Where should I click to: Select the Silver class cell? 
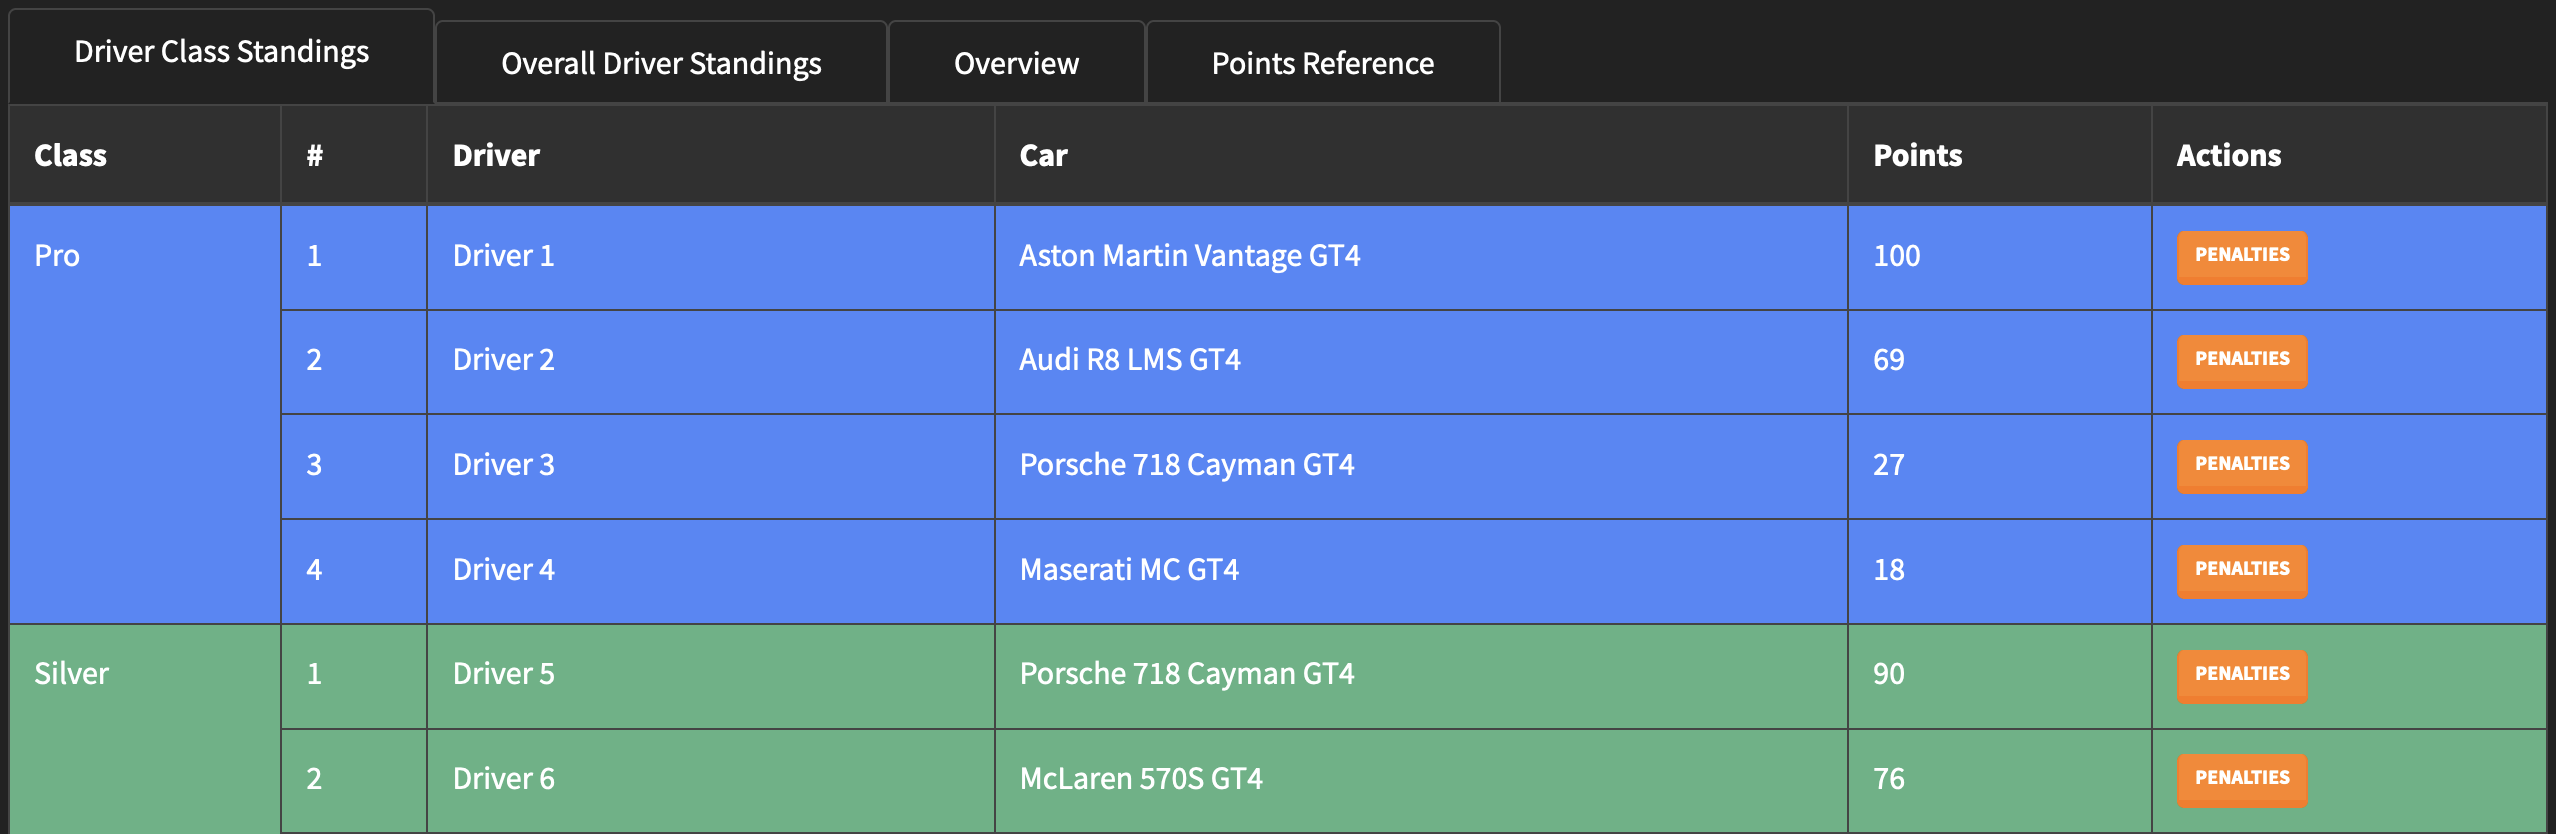pyautogui.click(x=71, y=674)
